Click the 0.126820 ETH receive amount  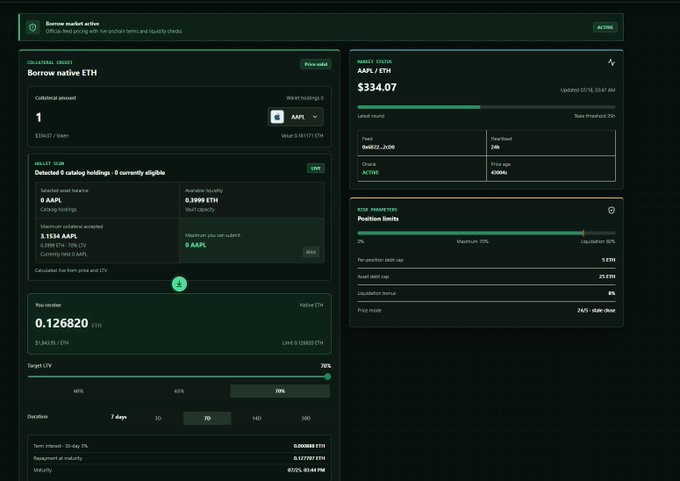click(x=62, y=323)
